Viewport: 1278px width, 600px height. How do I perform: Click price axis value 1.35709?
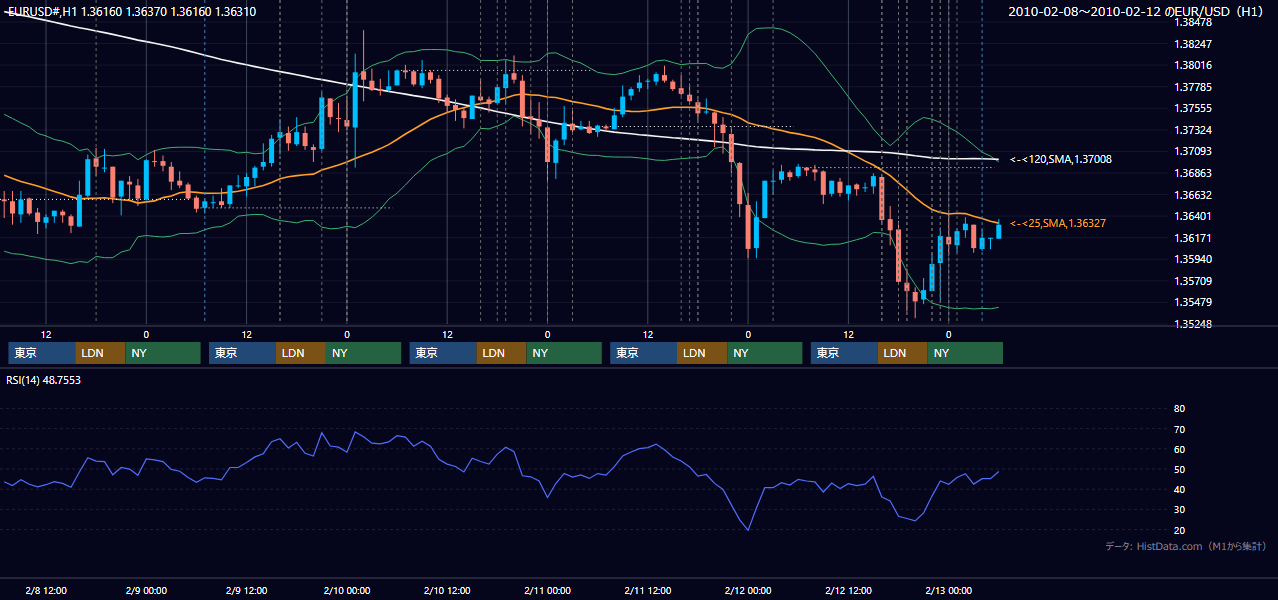pos(1193,281)
